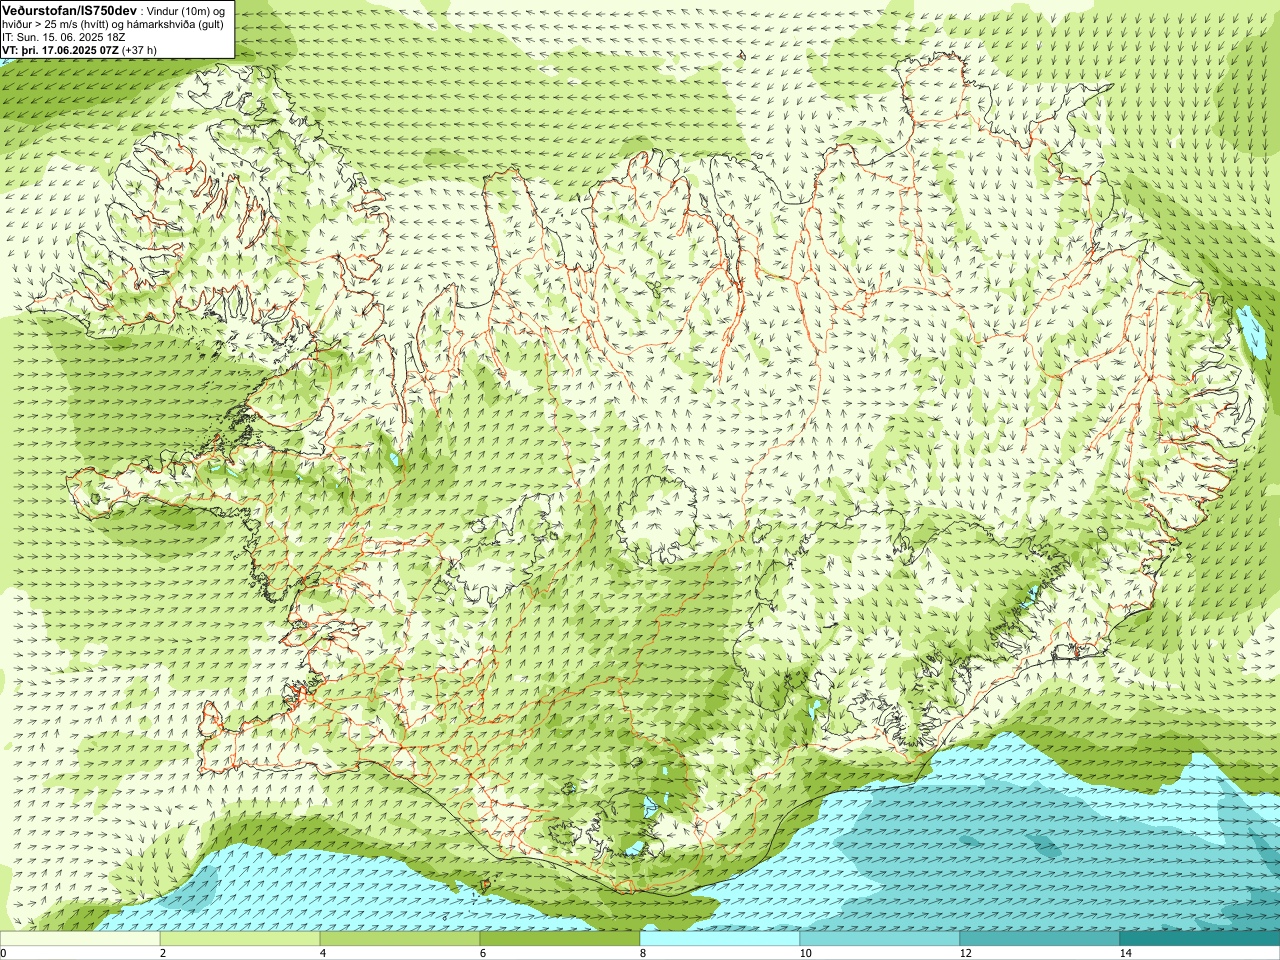The height and width of the screenshot is (960, 1280).
Task: Click the '14' label on the color scale
Action: click(x=1124, y=953)
